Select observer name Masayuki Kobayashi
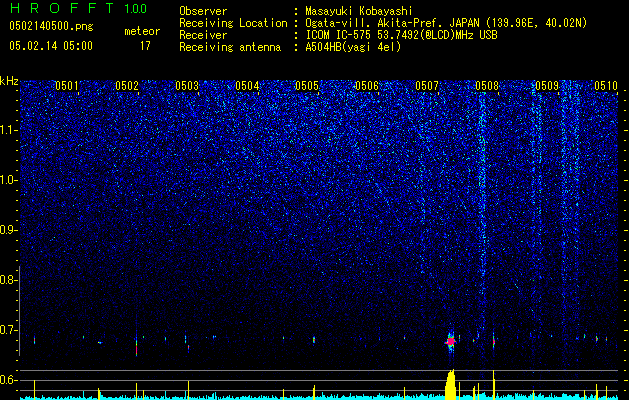629x400 pixels. 359,11
